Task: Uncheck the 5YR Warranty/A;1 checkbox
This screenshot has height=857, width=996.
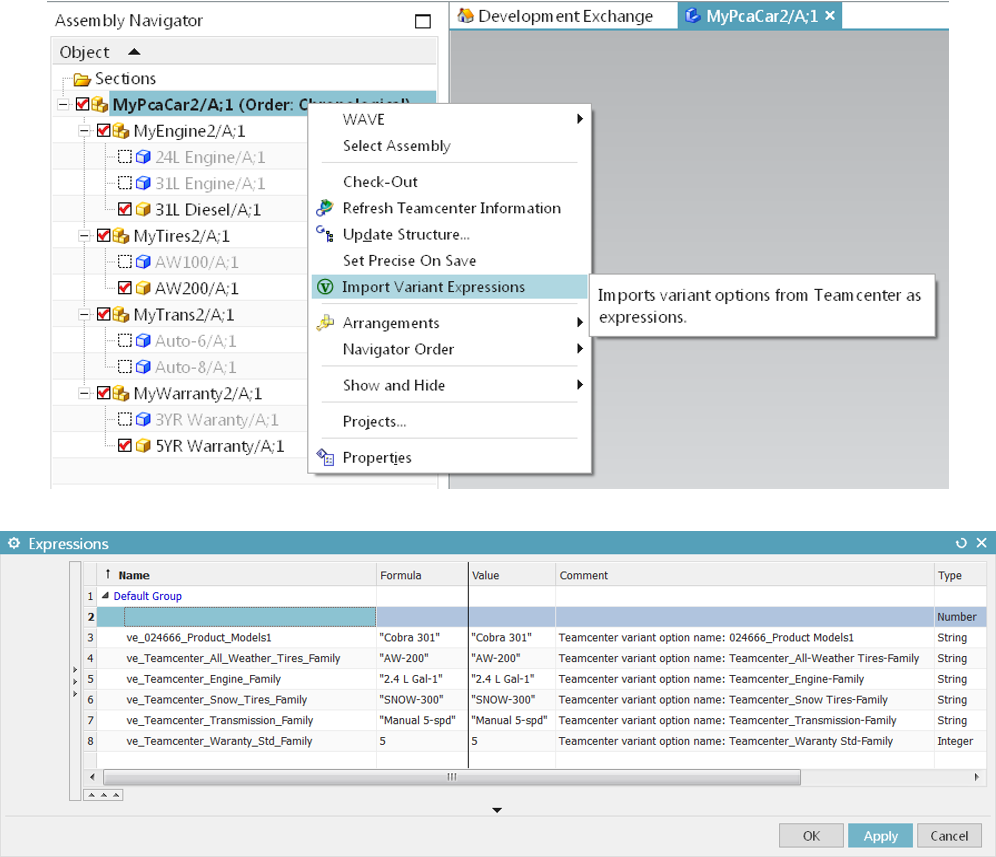Action: coord(125,445)
